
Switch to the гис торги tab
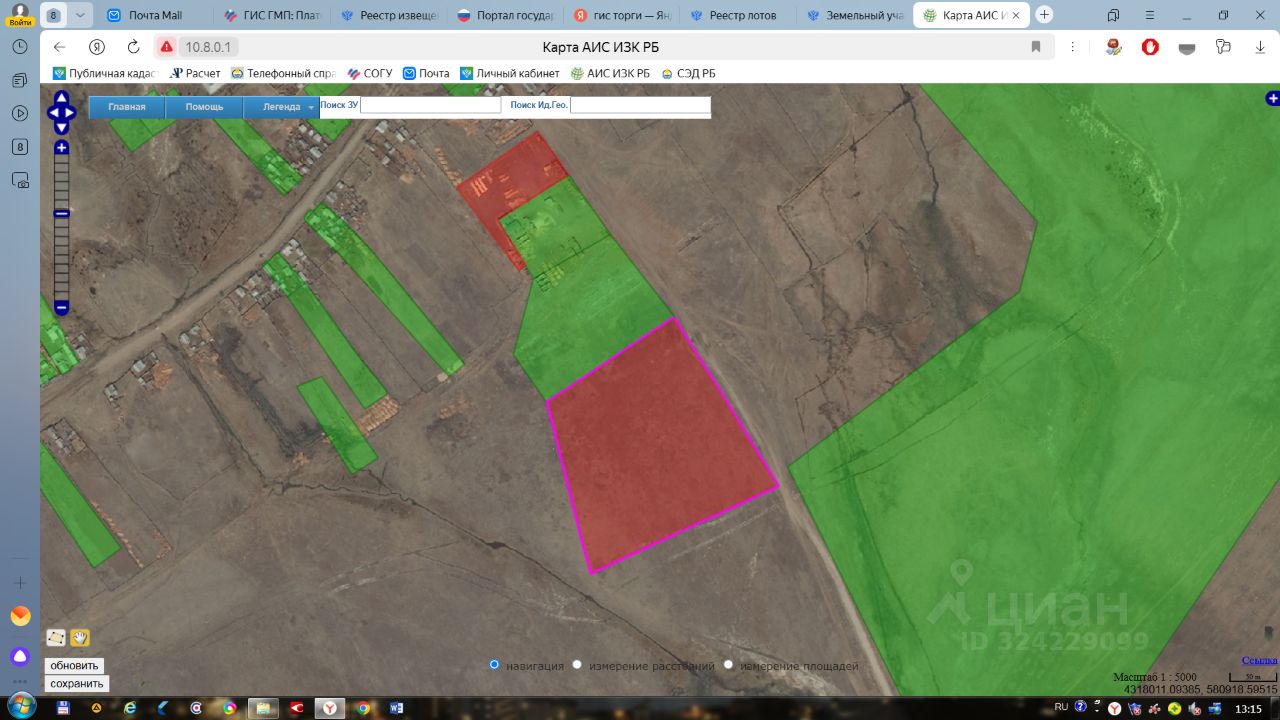click(x=623, y=15)
